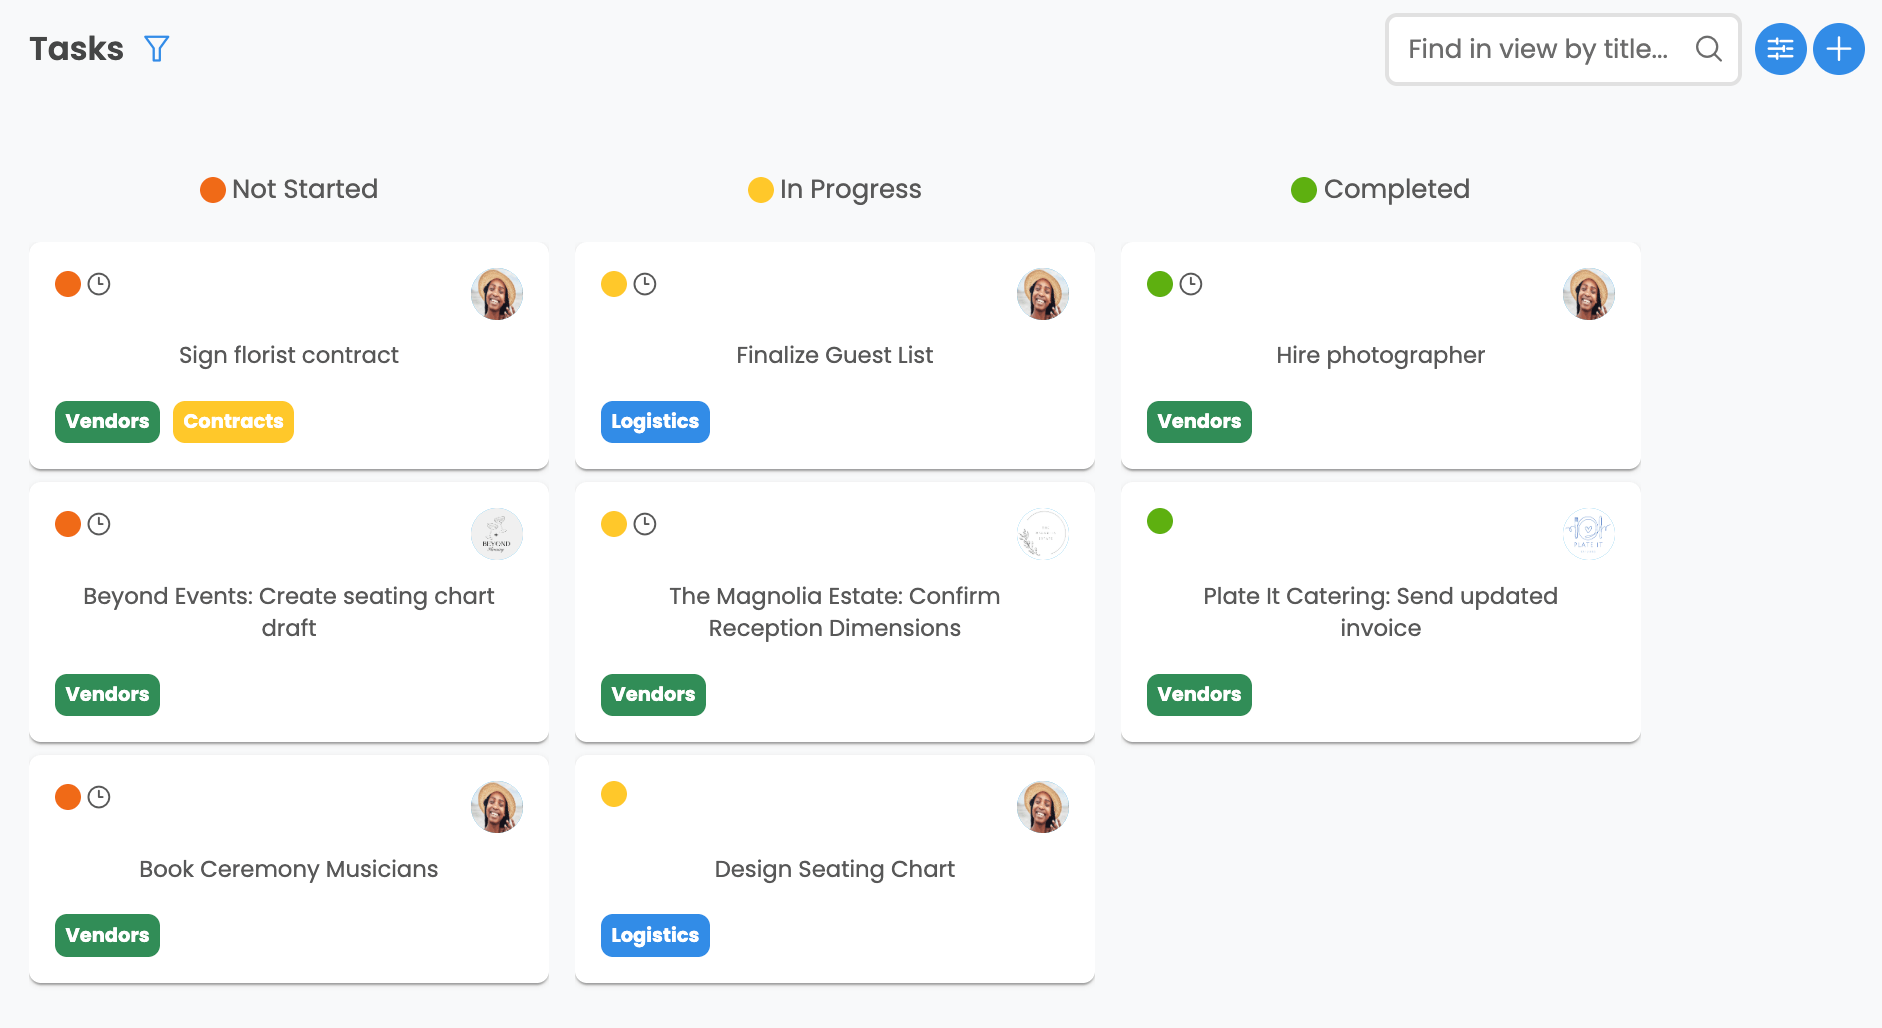
Task: Add a new task with plus button
Action: (1838, 49)
